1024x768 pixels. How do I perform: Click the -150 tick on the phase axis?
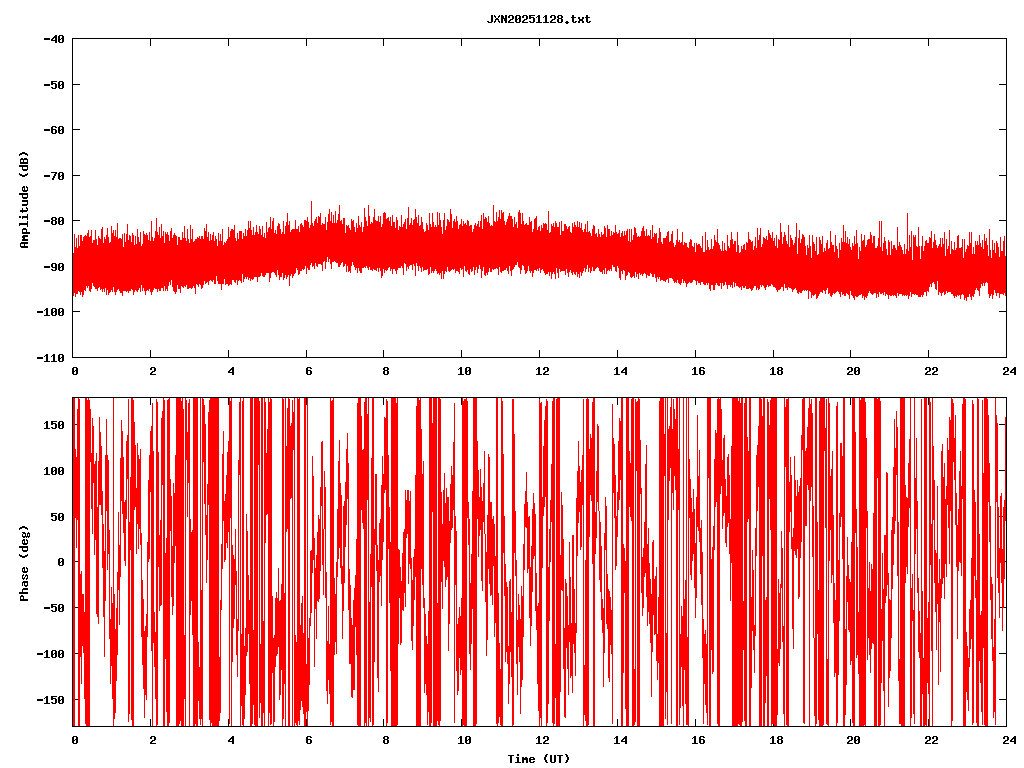pyautogui.click(x=51, y=699)
